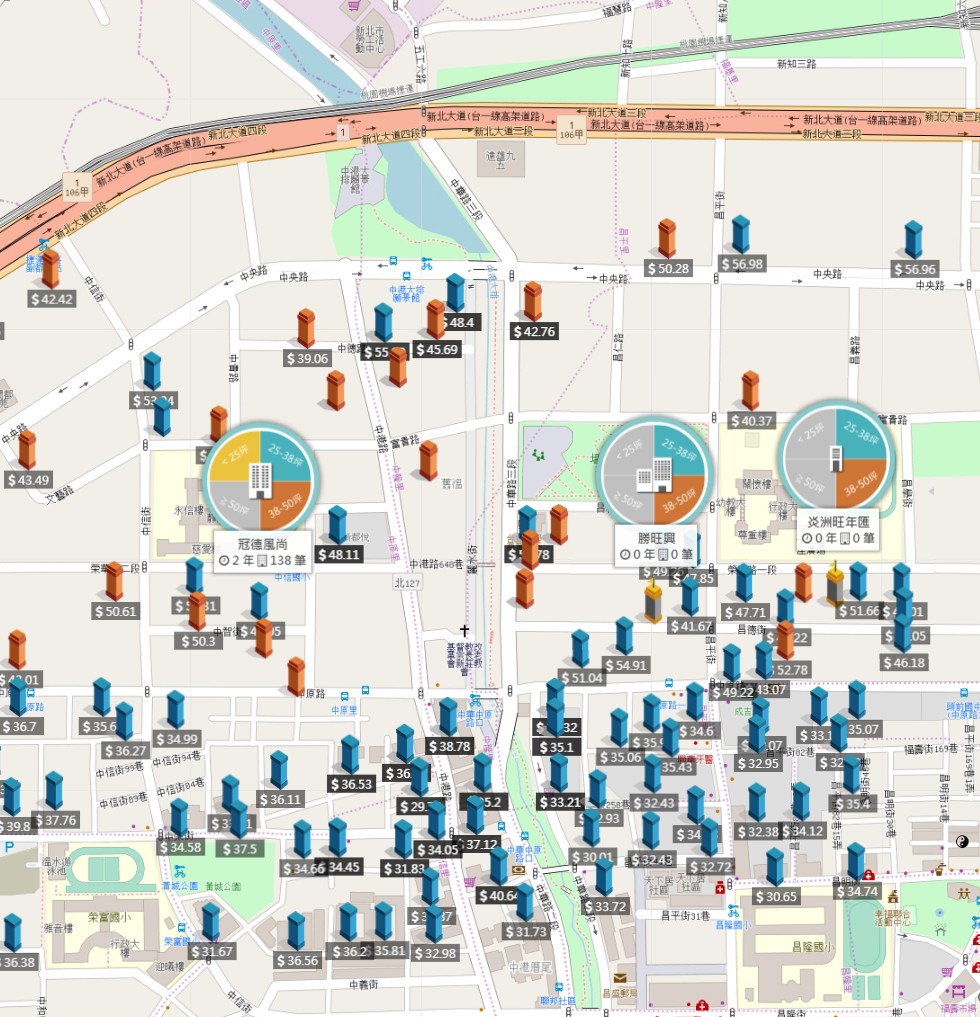Screen dimensions: 980x1017
Task: Click the 昌盛郵局 envelope post office icon
Action: pyautogui.click(x=620, y=977)
